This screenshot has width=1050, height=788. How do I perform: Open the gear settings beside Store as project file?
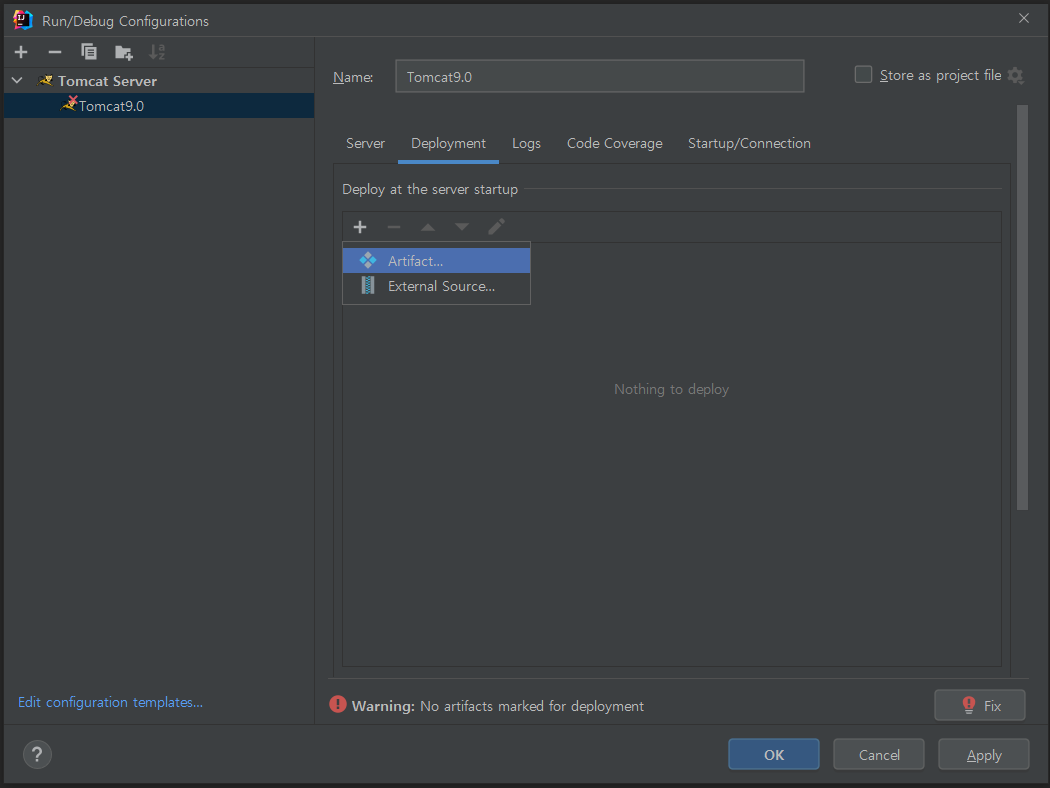tap(1016, 76)
